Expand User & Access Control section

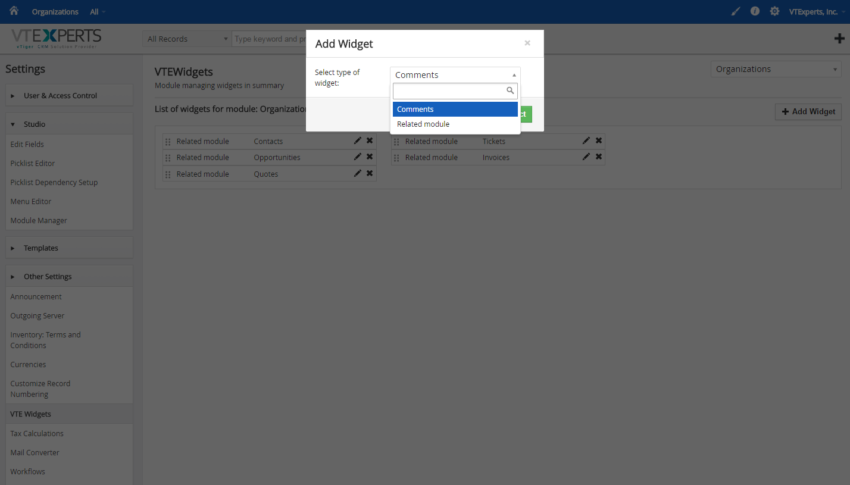[69, 95]
